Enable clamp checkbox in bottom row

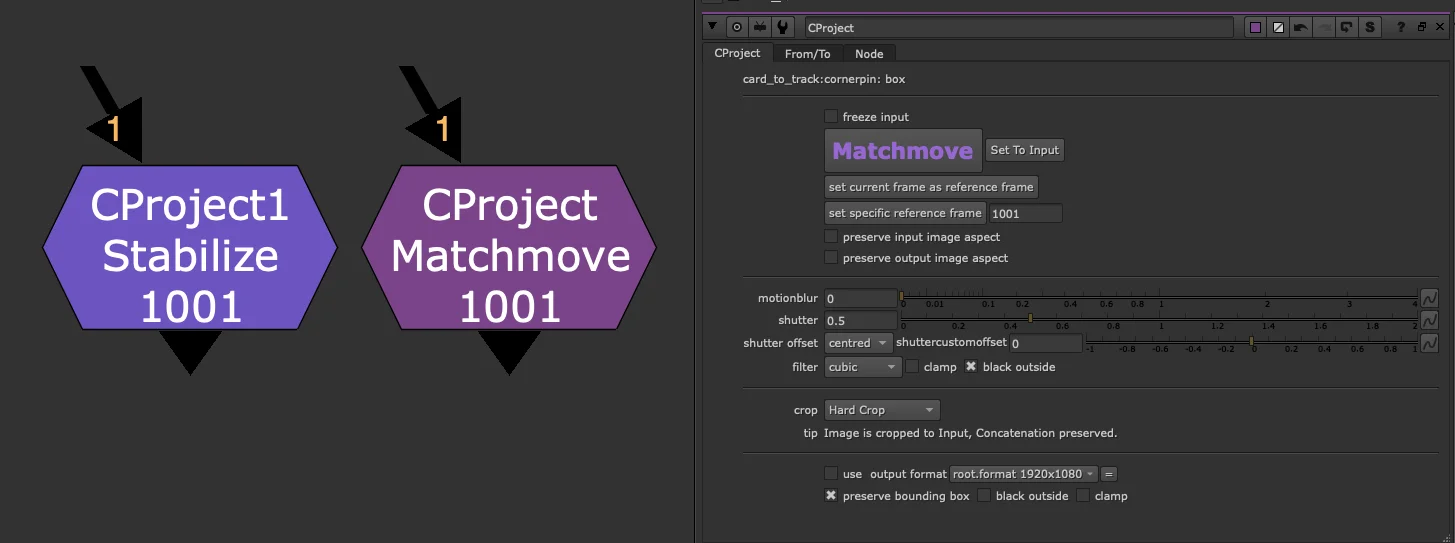point(1083,496)
